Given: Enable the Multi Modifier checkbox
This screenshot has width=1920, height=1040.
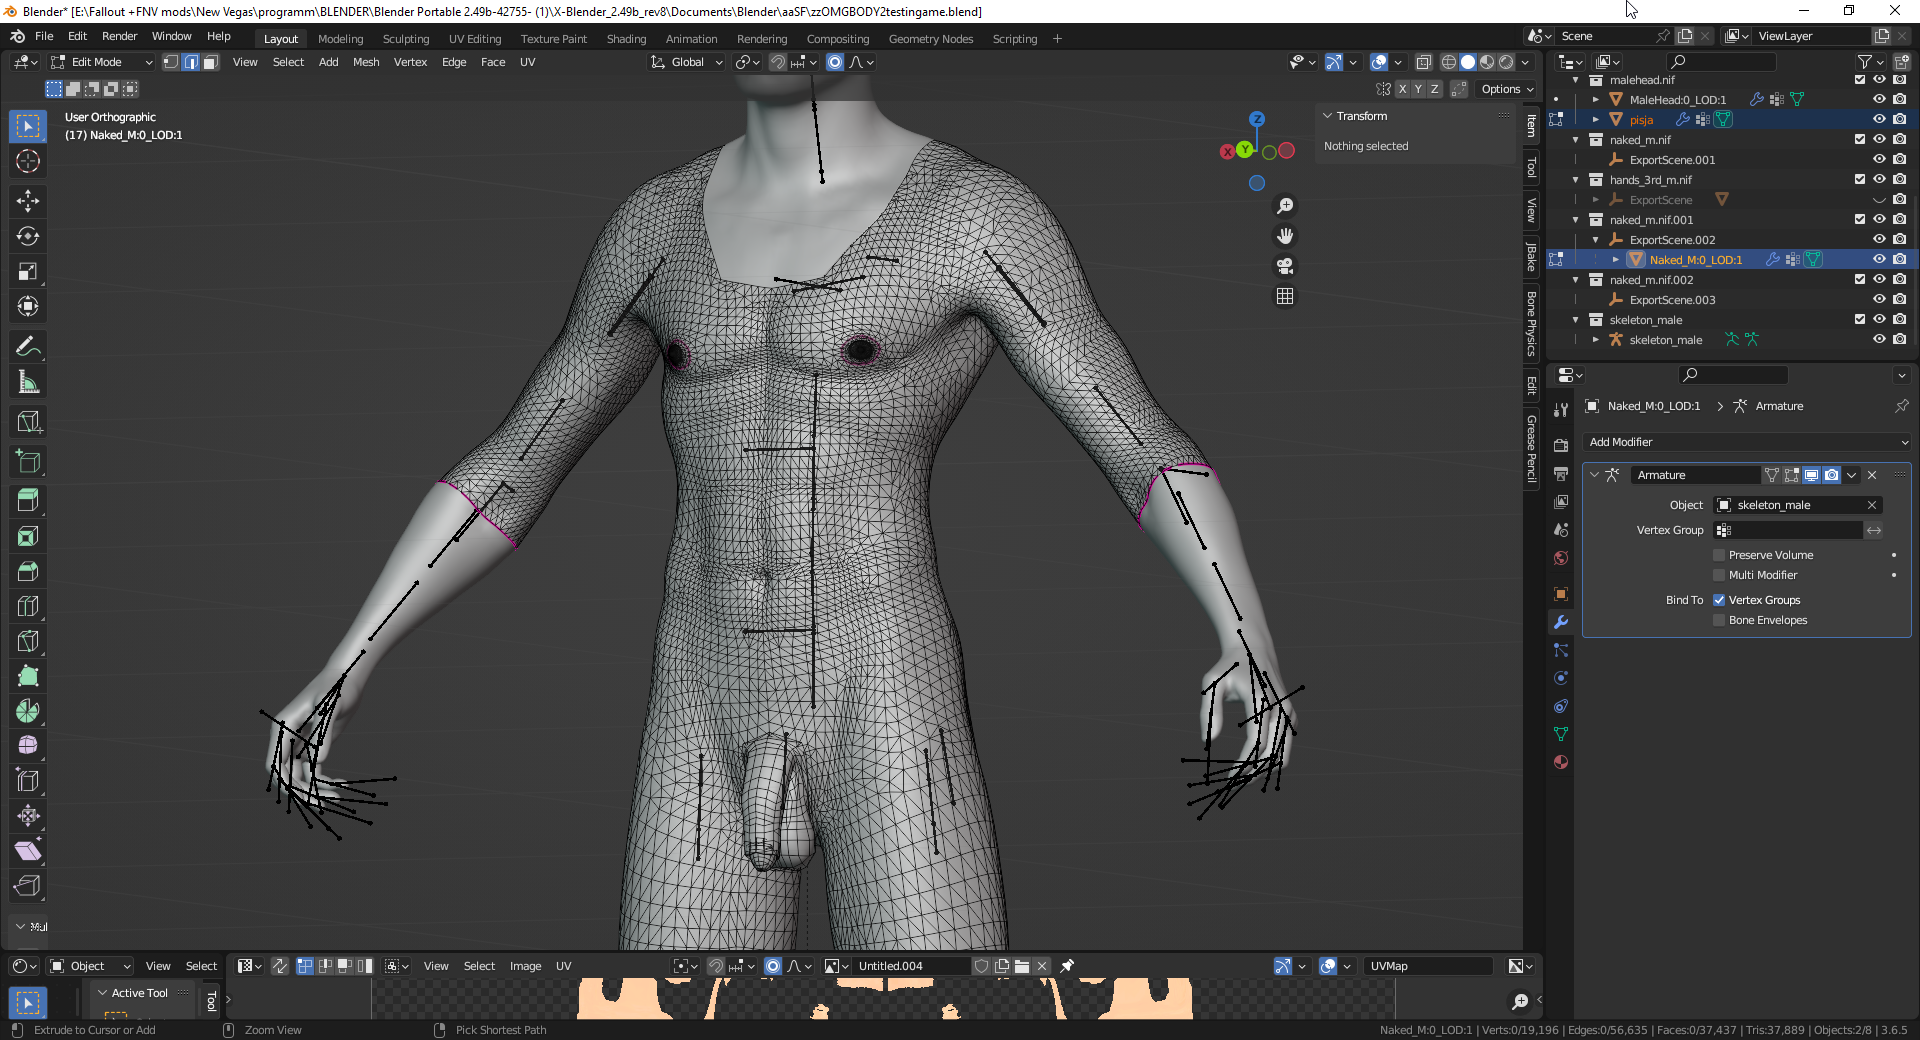Looking at the screenshot, I should 1719,575.
